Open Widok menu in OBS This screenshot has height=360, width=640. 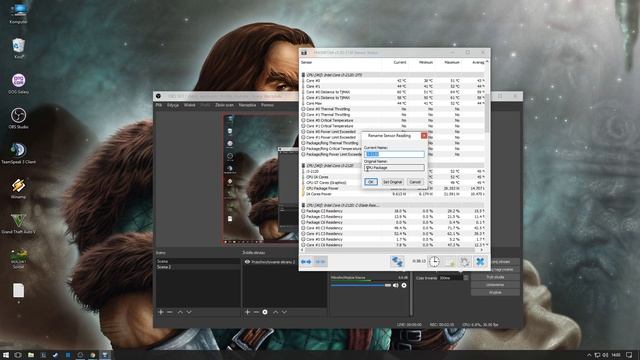click(189, 105)
